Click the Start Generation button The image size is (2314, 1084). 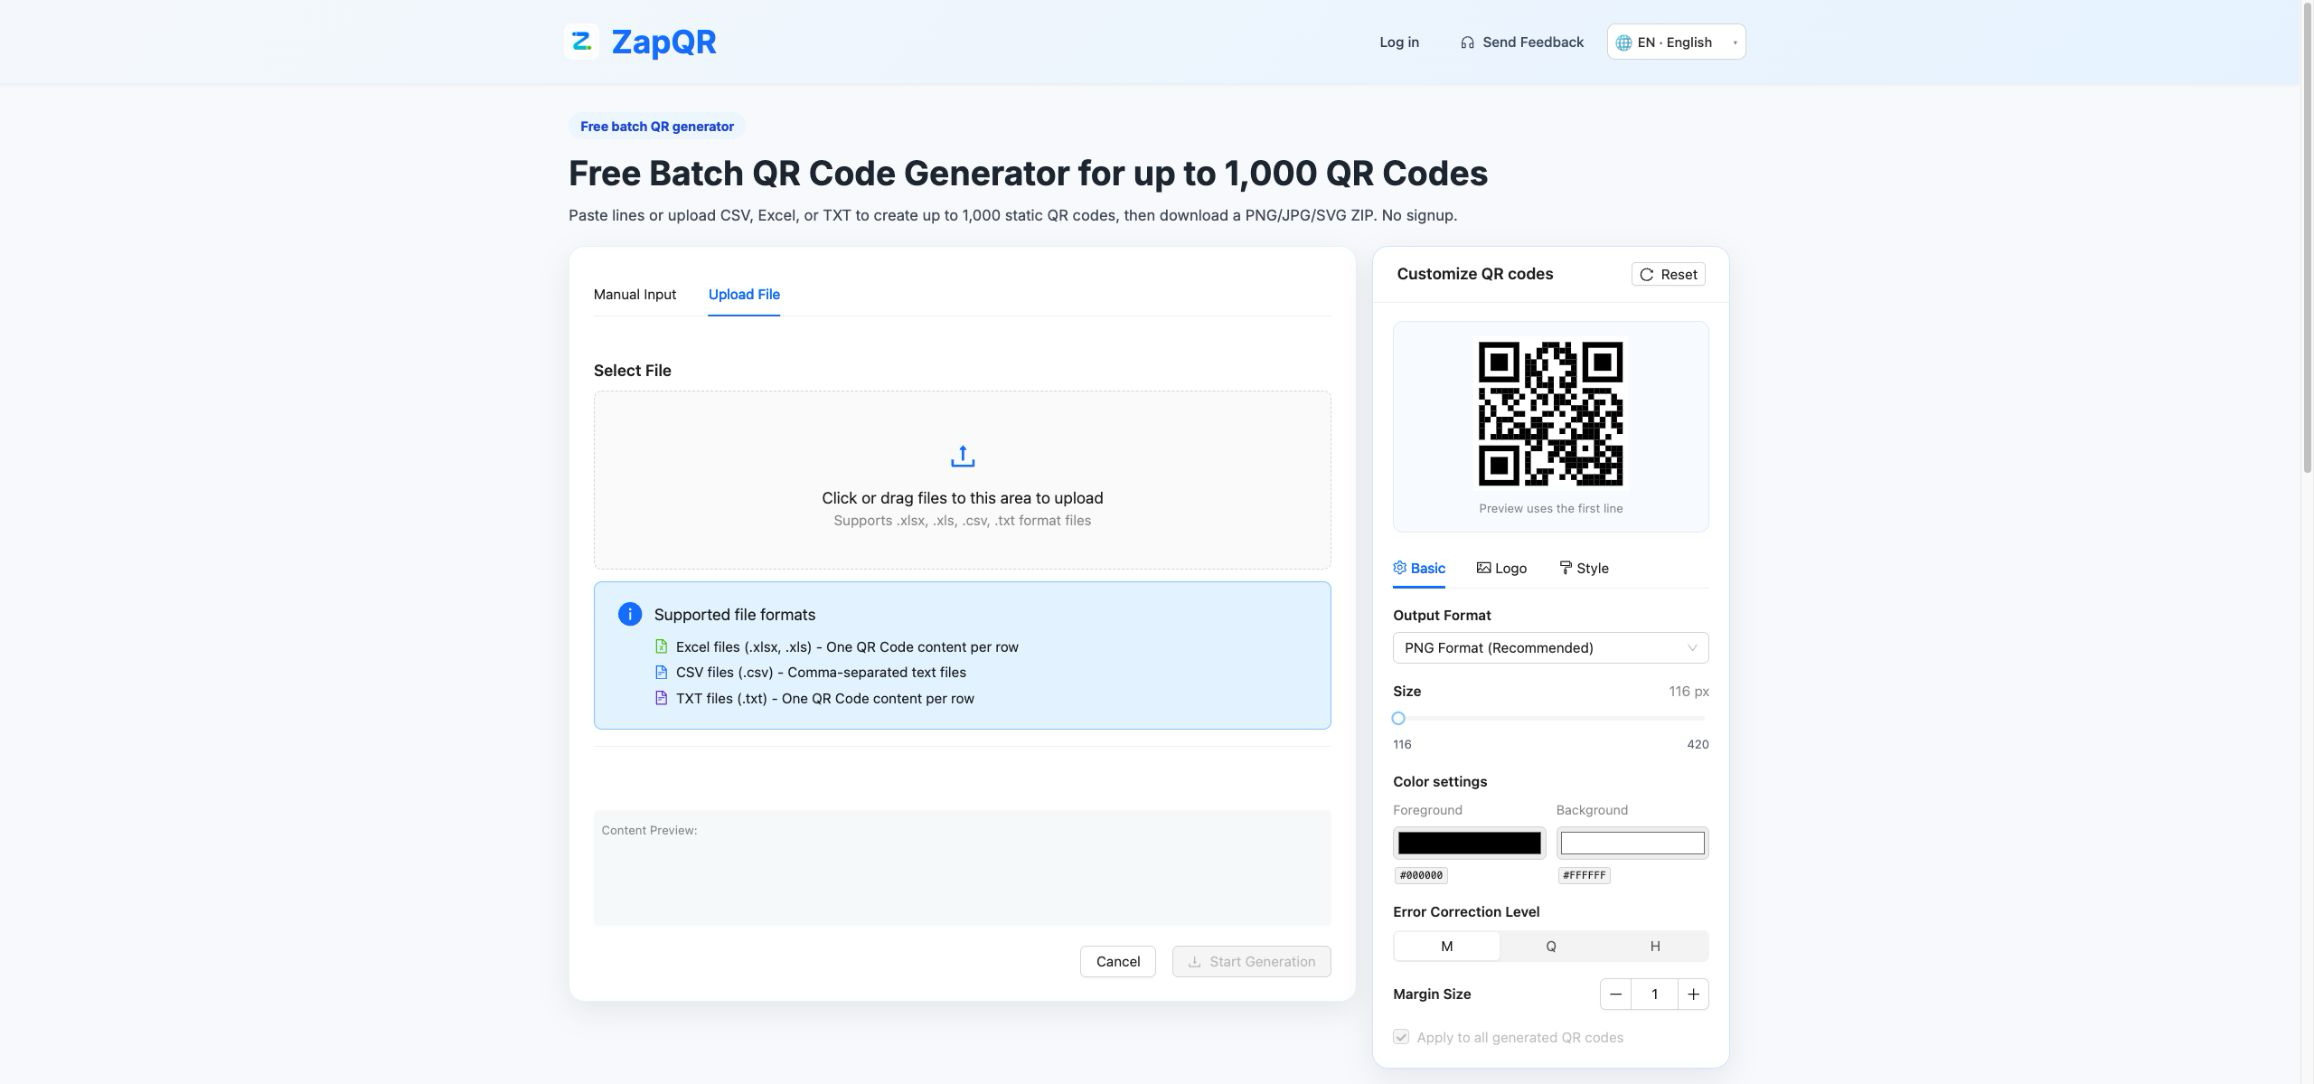[1251, 961]
